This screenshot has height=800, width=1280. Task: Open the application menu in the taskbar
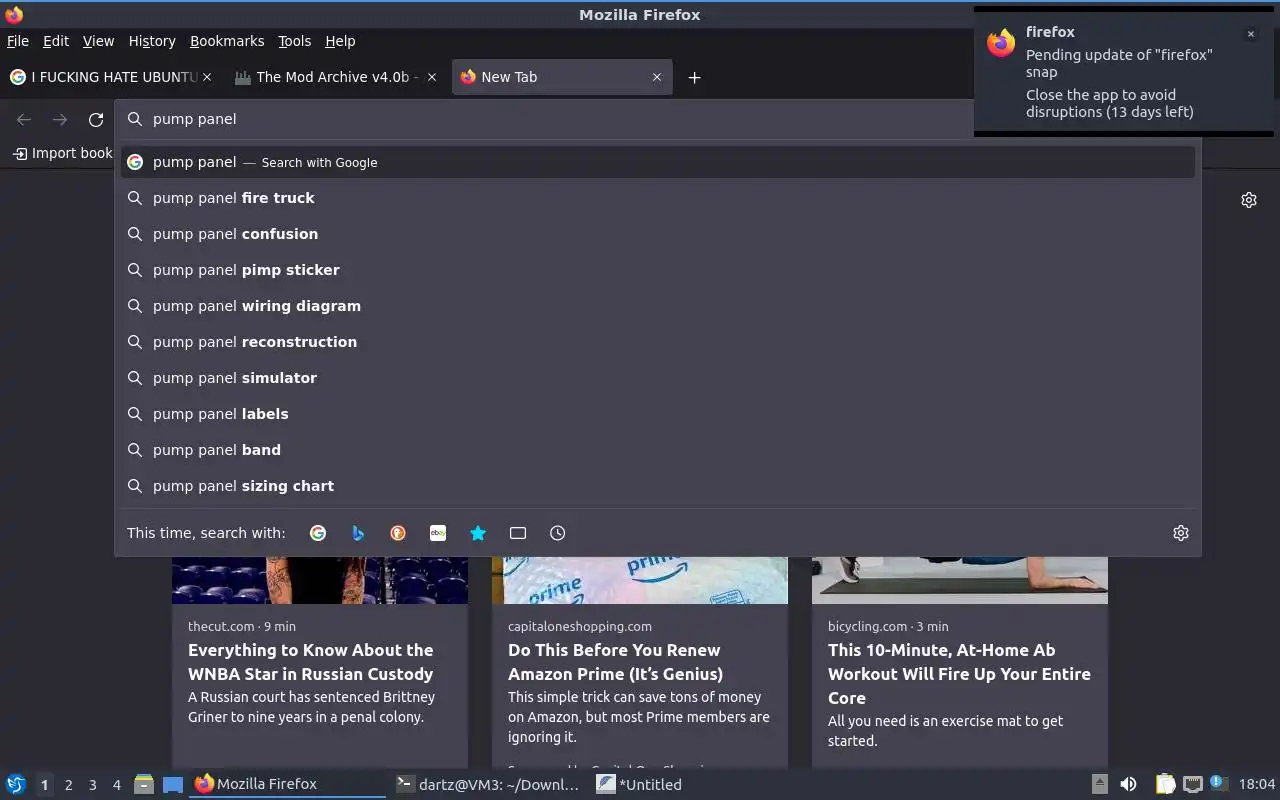tap(16, 784)
